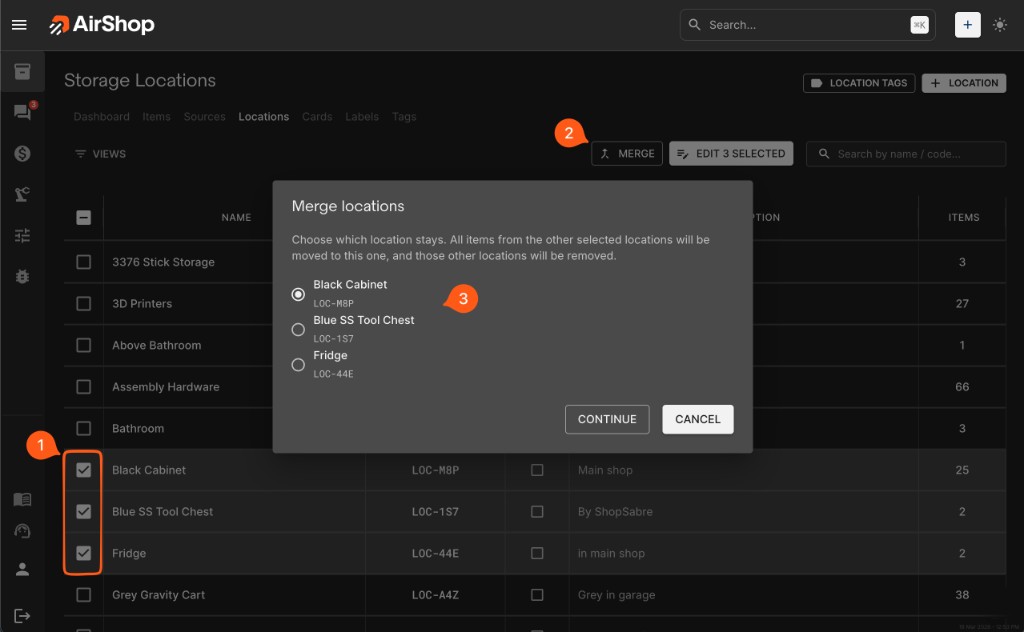Check the 3376 Stick Storage row checkbox
1024x632 pixels.
pyautogui.click(x=84, y=262)
